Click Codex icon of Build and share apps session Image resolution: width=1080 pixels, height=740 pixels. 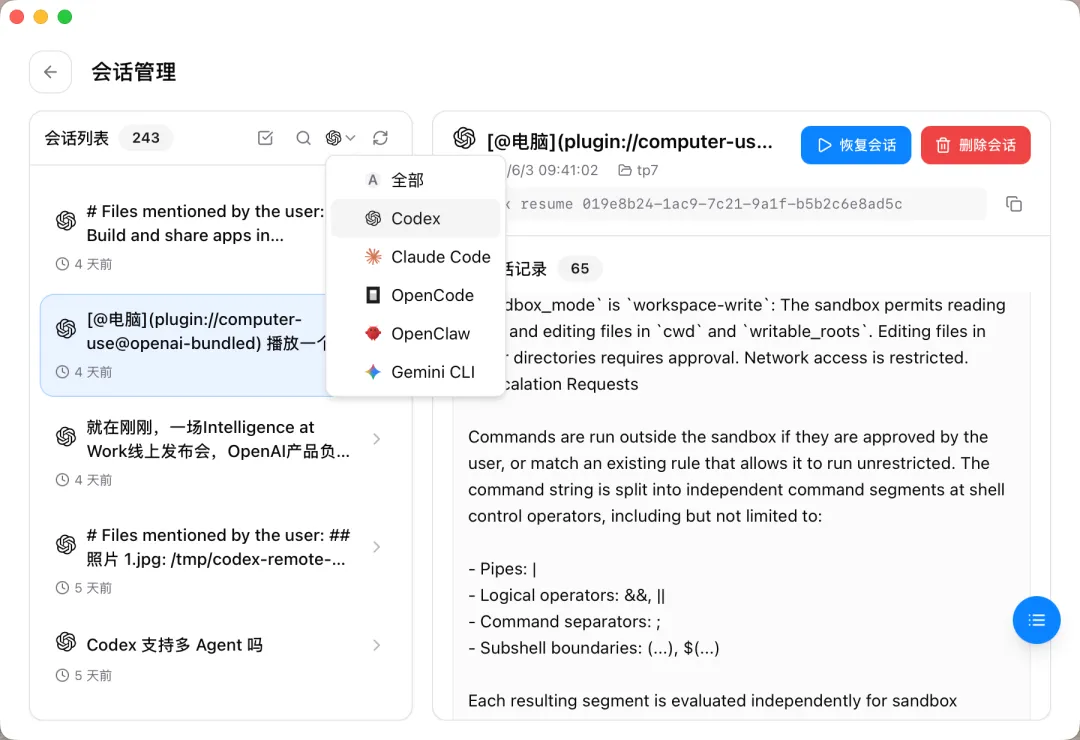click(x=66, y=221)
